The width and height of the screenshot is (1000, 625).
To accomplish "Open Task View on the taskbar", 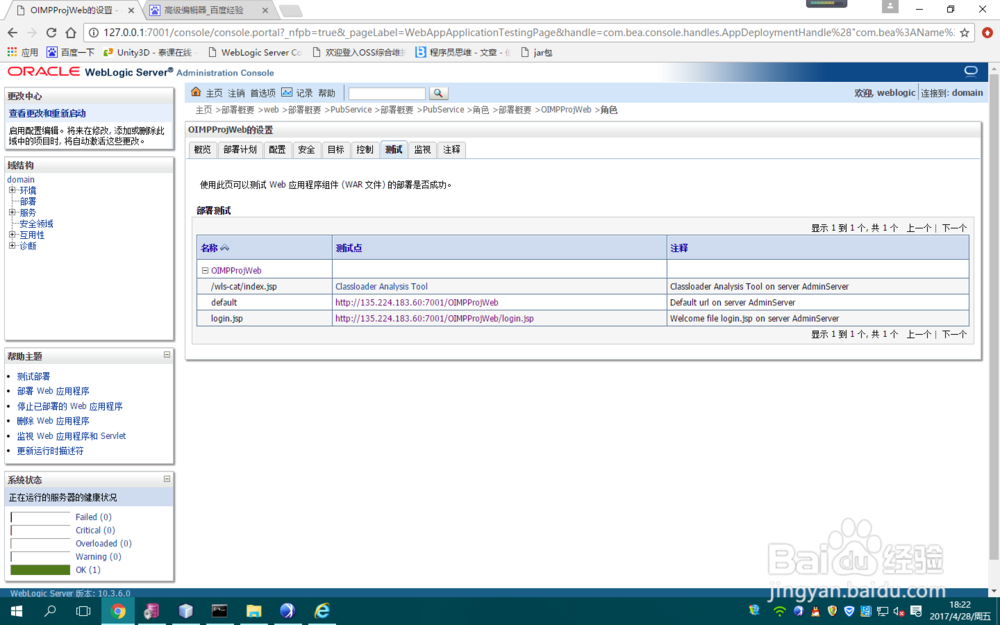I will pyautogui.click(x=84, y=611).
